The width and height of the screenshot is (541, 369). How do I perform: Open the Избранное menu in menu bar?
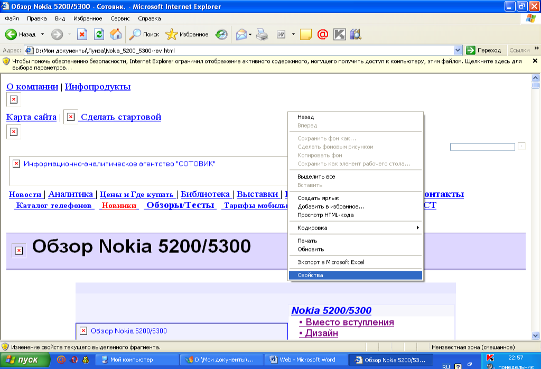pyautogui.click(x=88, y=18)
